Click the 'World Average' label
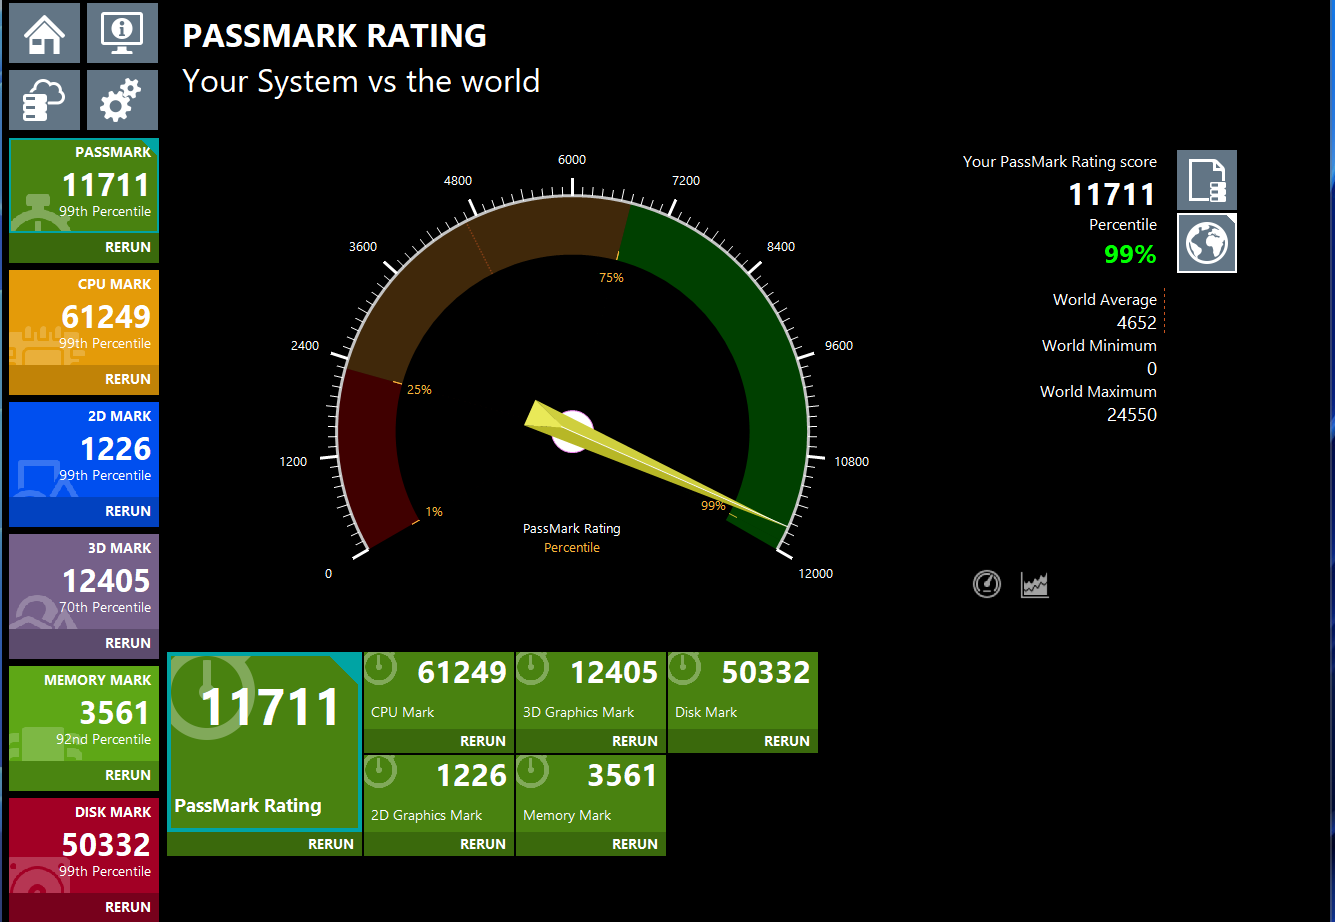 pyautogui.click(x=1105, y=300)
